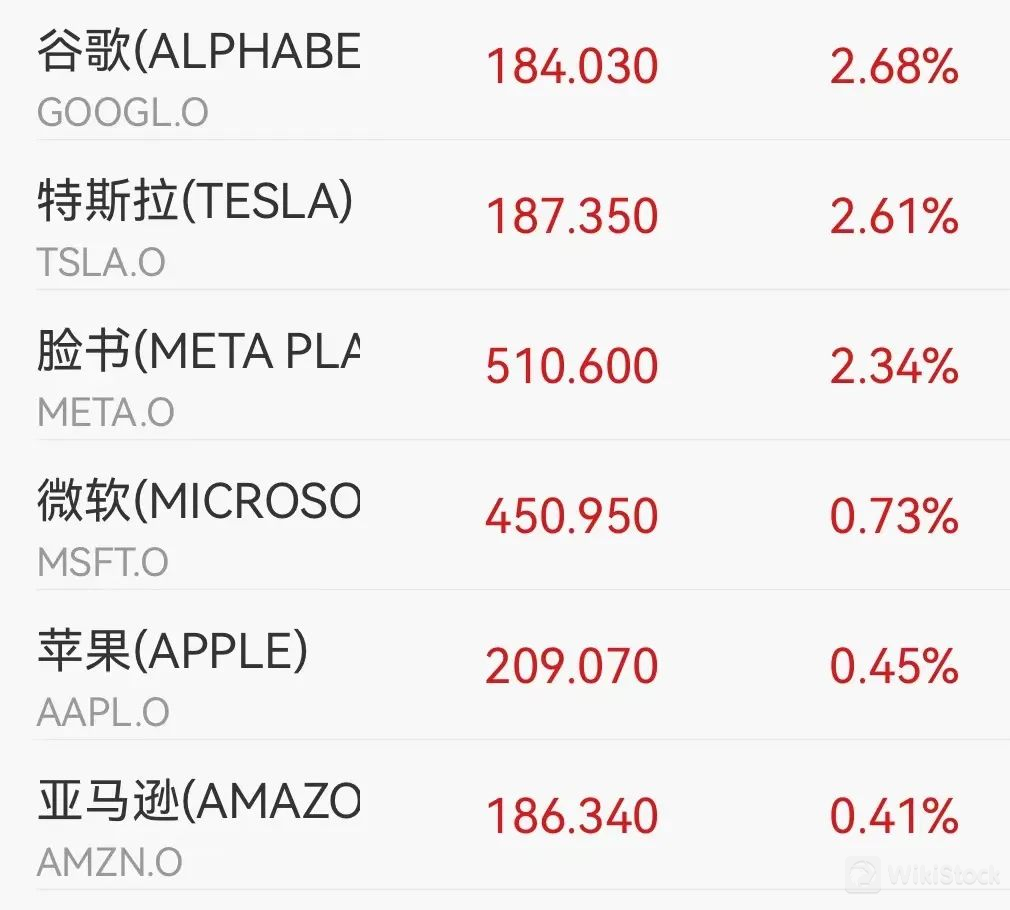Tap Google's price 184.030
This screenshot has height=910, width=1010.
tap(572, 67)
